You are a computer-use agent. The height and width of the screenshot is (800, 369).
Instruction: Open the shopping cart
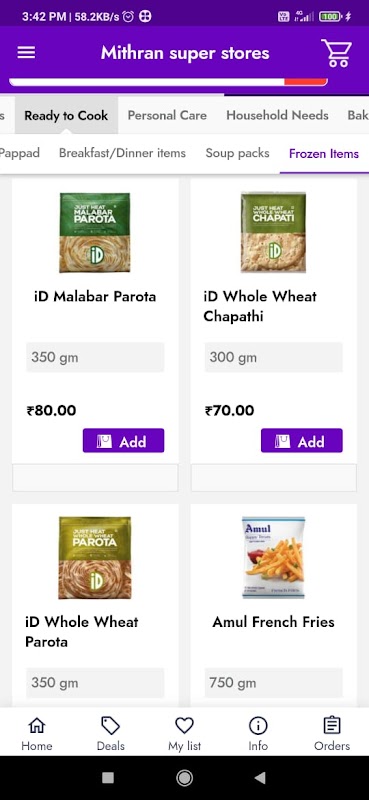tap(336, 53)
